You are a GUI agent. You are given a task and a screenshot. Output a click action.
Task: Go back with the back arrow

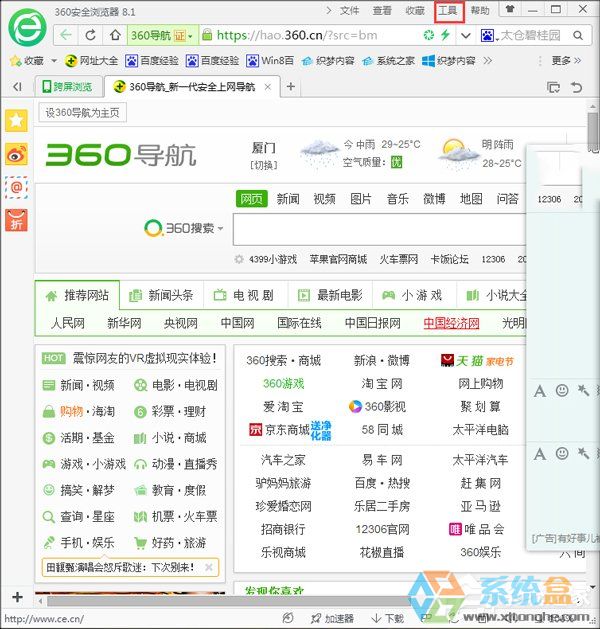pos(66,35)
